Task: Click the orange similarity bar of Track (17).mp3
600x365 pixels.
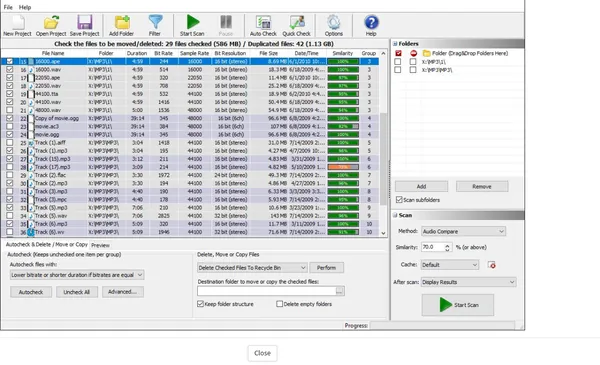Action: pyautogui.click(x=343, y=167)
